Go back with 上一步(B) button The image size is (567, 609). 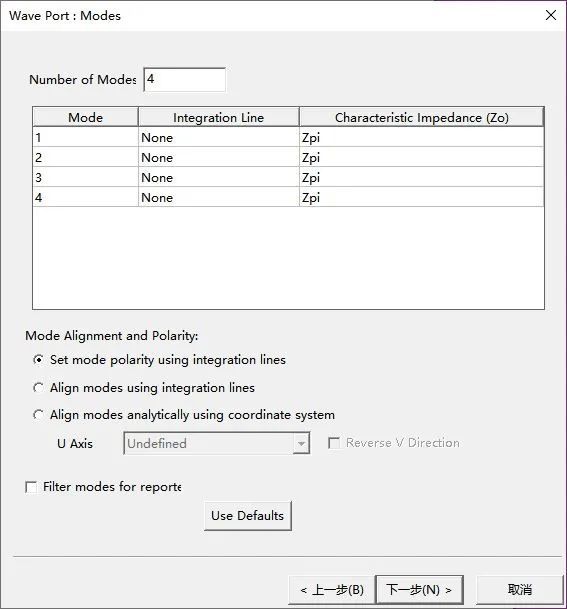tap(332, 590)
